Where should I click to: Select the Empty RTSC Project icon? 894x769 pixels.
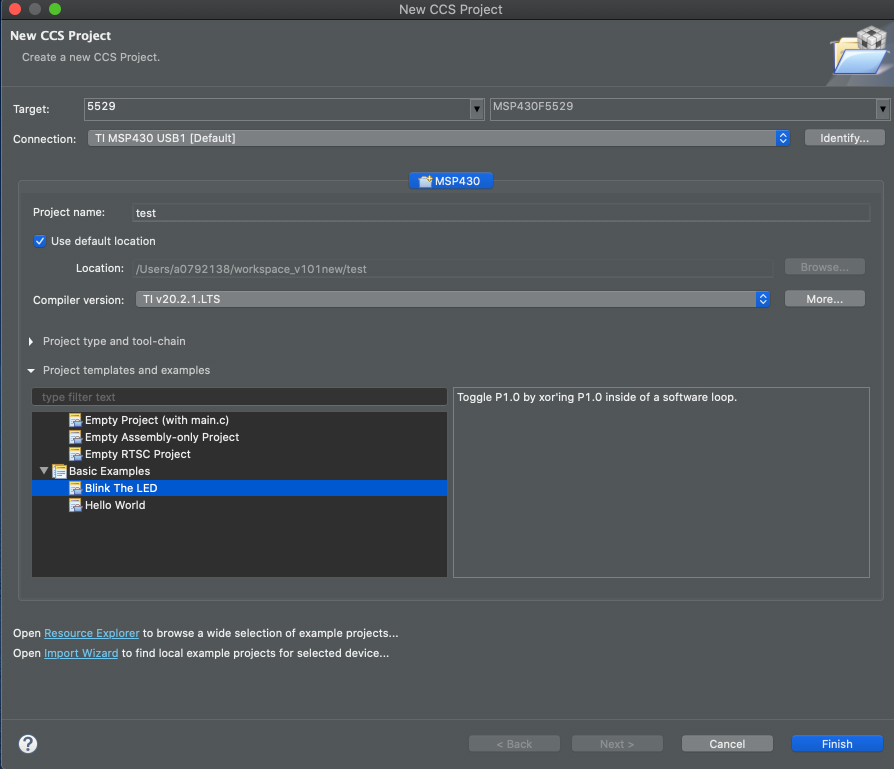point(76,454)
